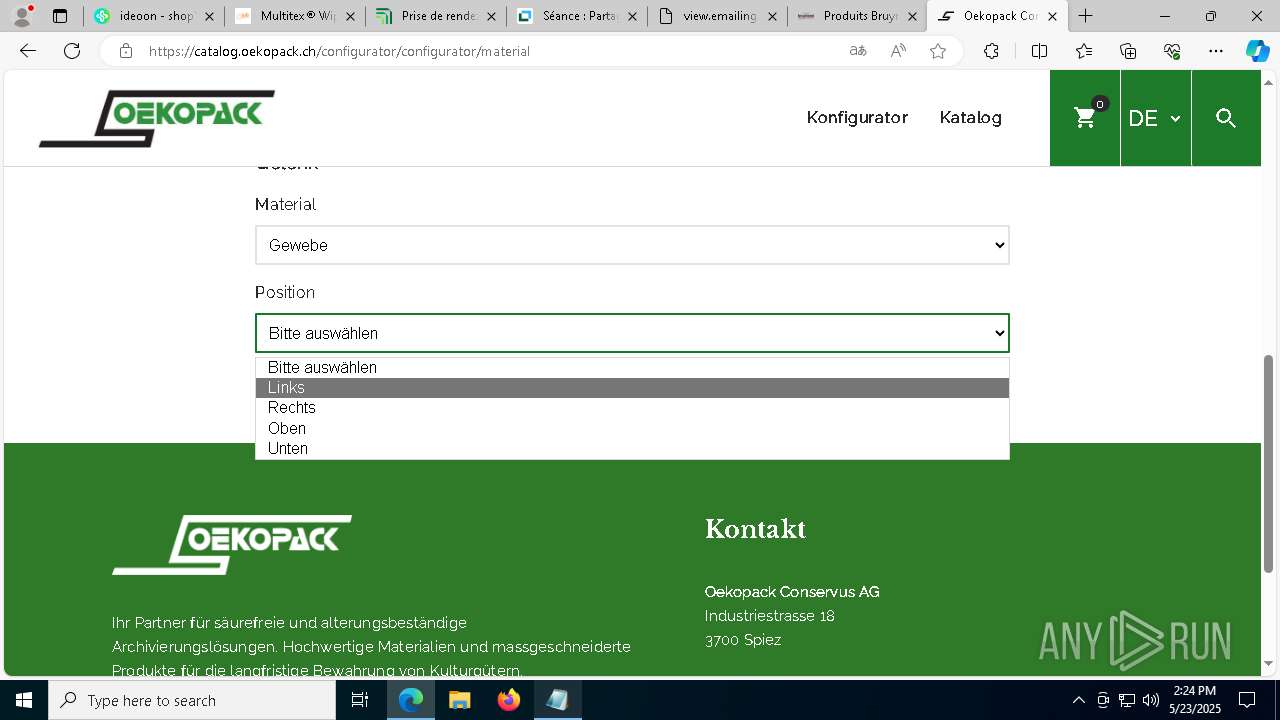
Task: Click the taskbar clock 2:24 PM
Action: [x=1195, y=700]
